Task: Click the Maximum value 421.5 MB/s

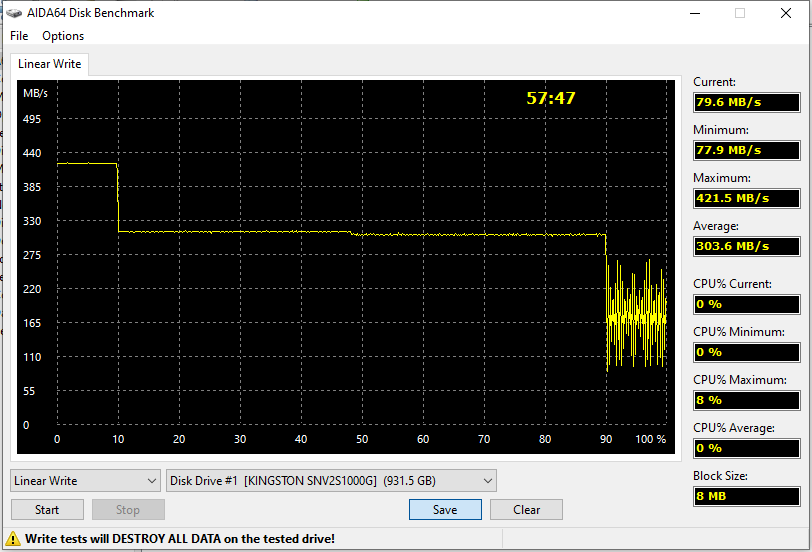Action: point(747,198)
